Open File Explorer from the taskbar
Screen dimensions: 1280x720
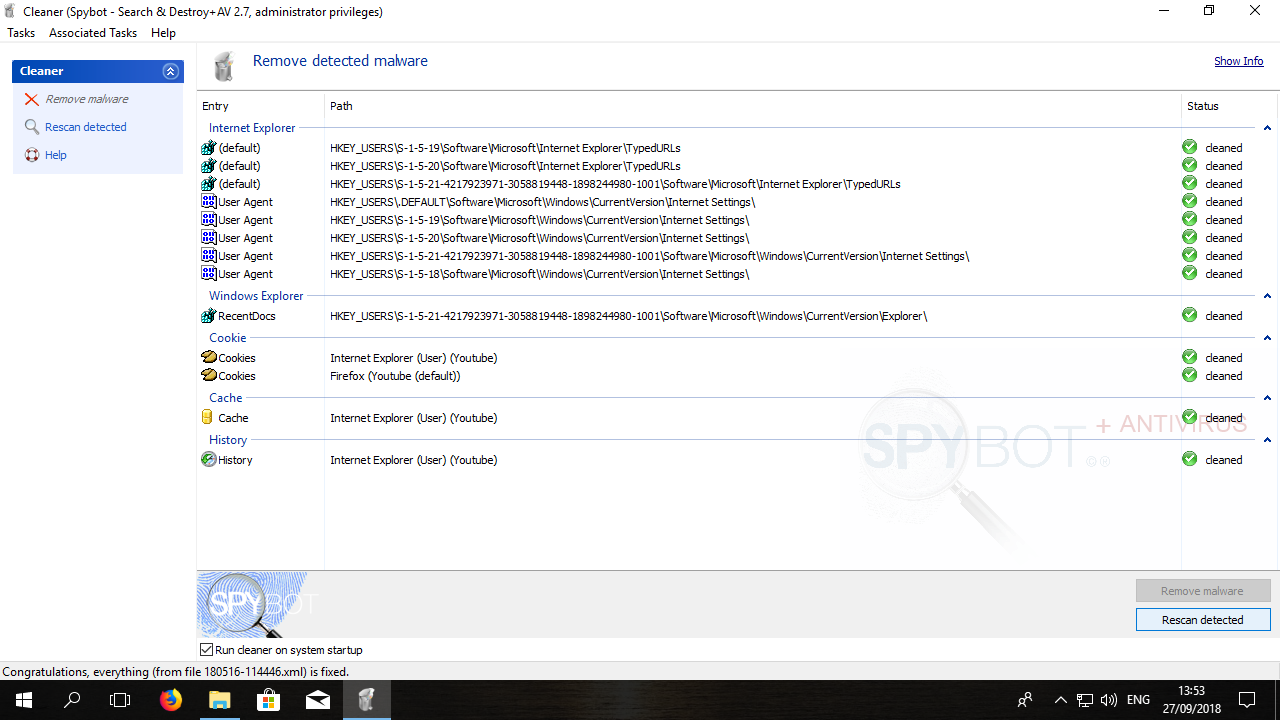219,700
